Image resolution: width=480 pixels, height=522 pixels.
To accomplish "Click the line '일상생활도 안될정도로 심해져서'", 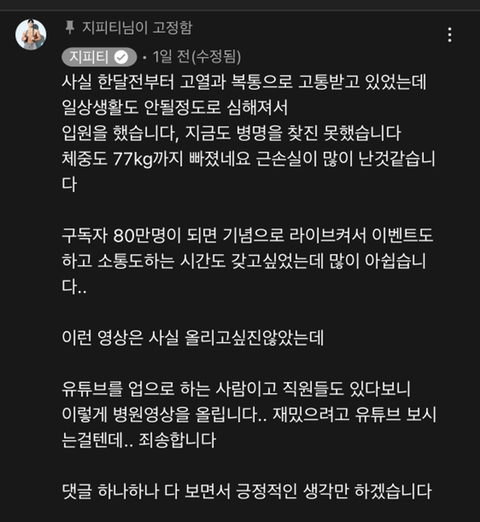I will (x=175, y=107).
